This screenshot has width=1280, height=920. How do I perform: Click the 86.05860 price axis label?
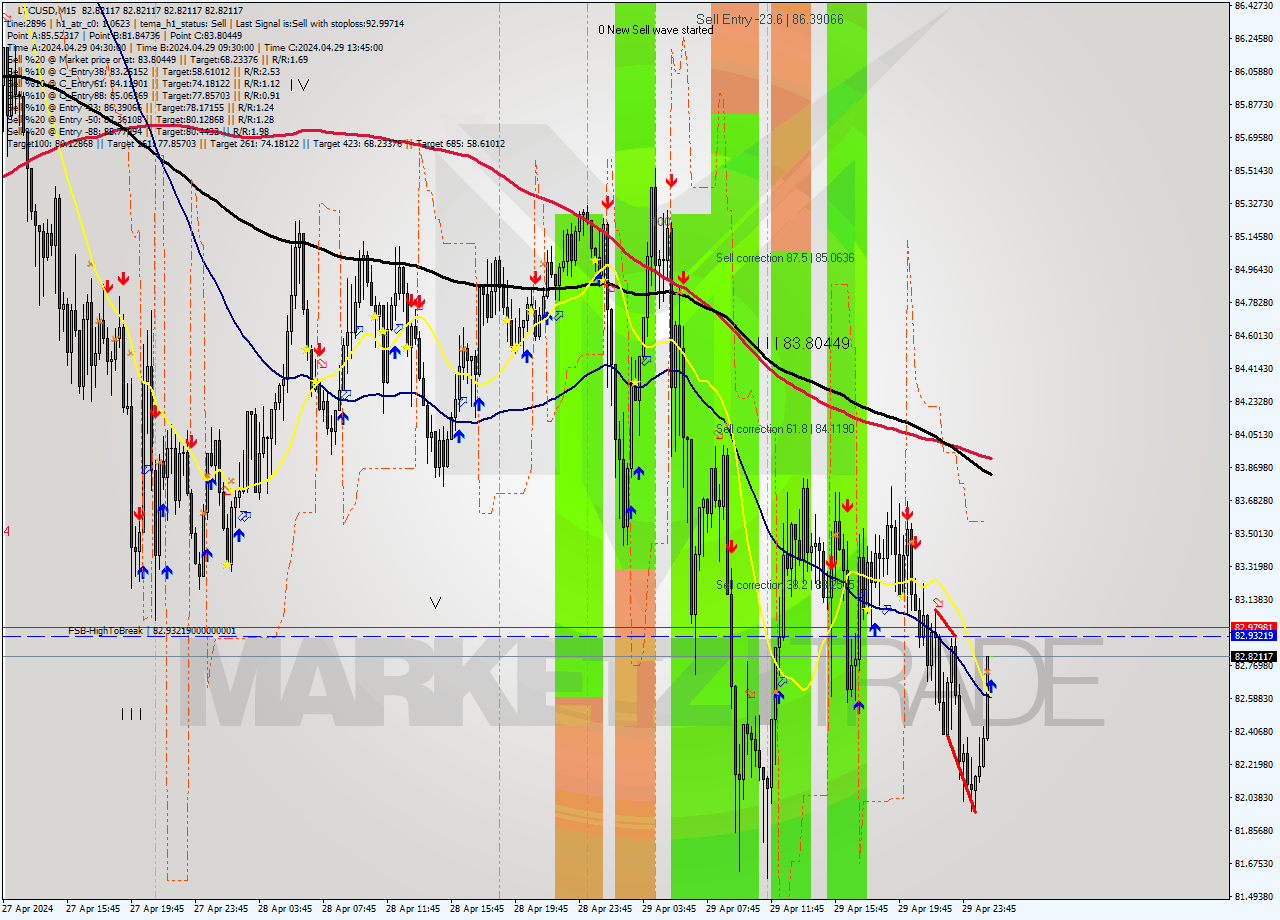[1254, 72]
